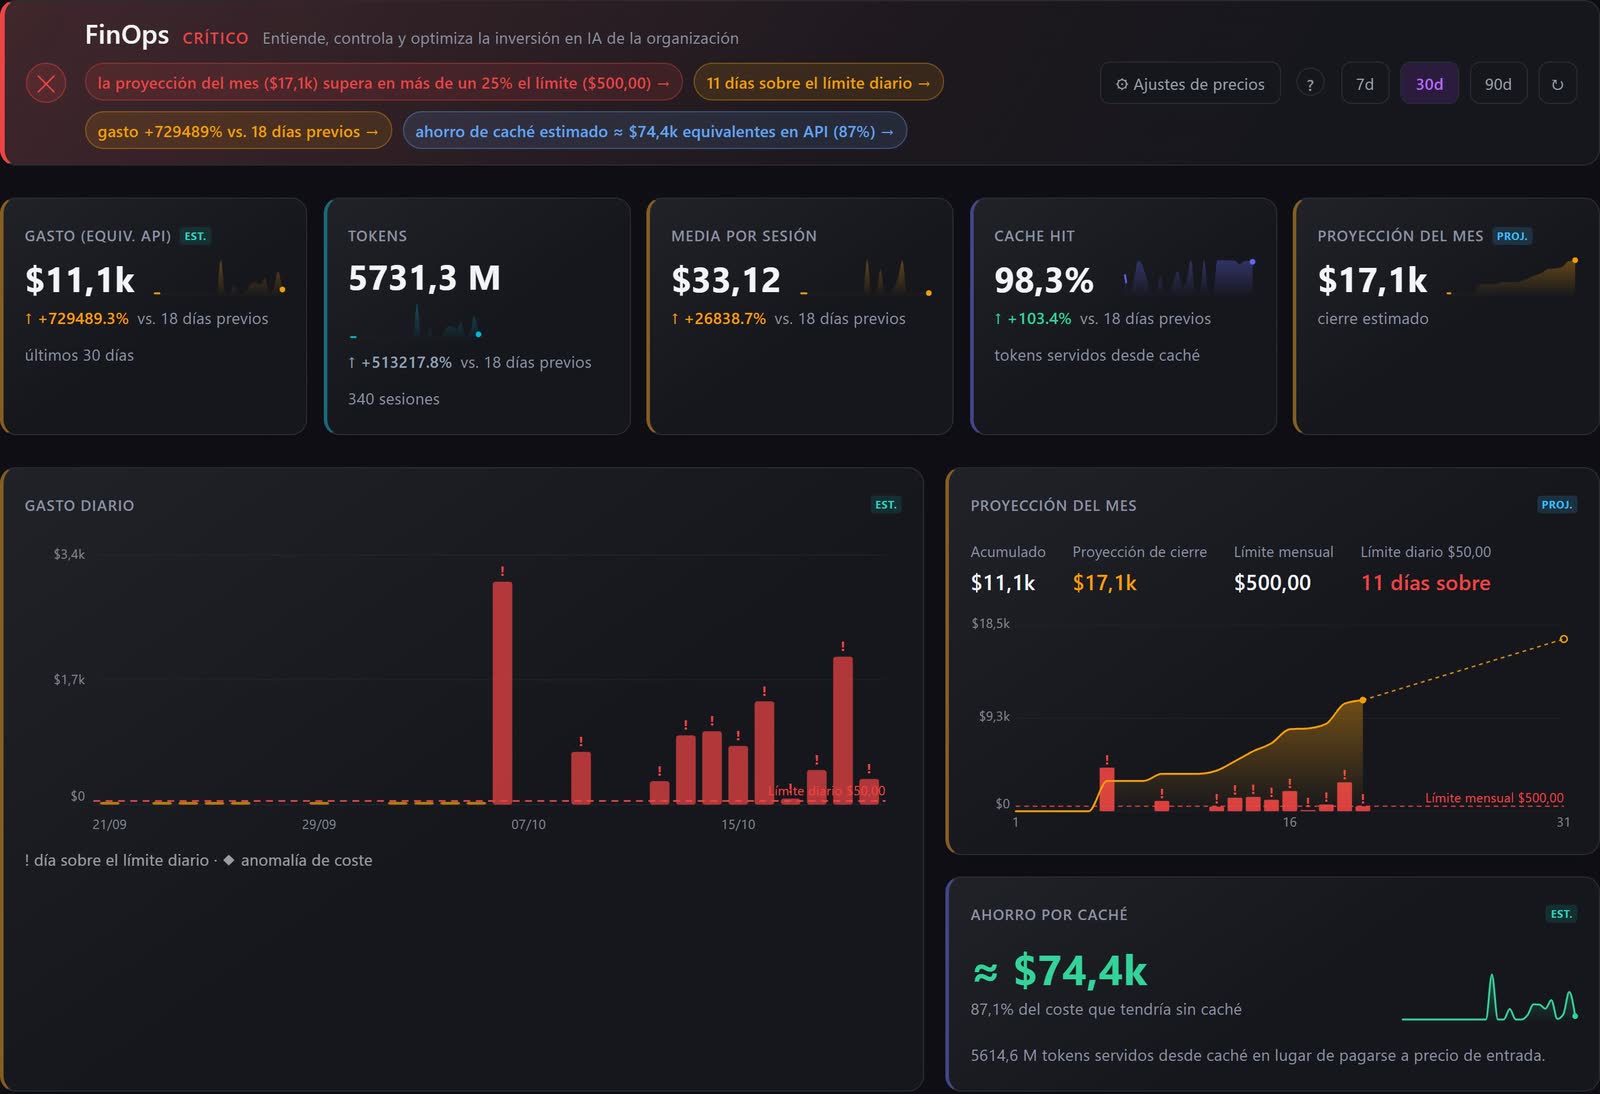Click the $33,12 media por sesión value
This screenshot has width=1600, height=1094.
(x=726, y=280)
